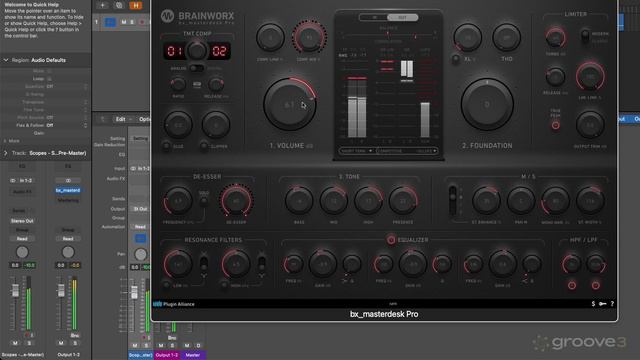Click Stereo Out output slot
The height and width of the screenshot is (360, 640).
click(x=22, y=221)
